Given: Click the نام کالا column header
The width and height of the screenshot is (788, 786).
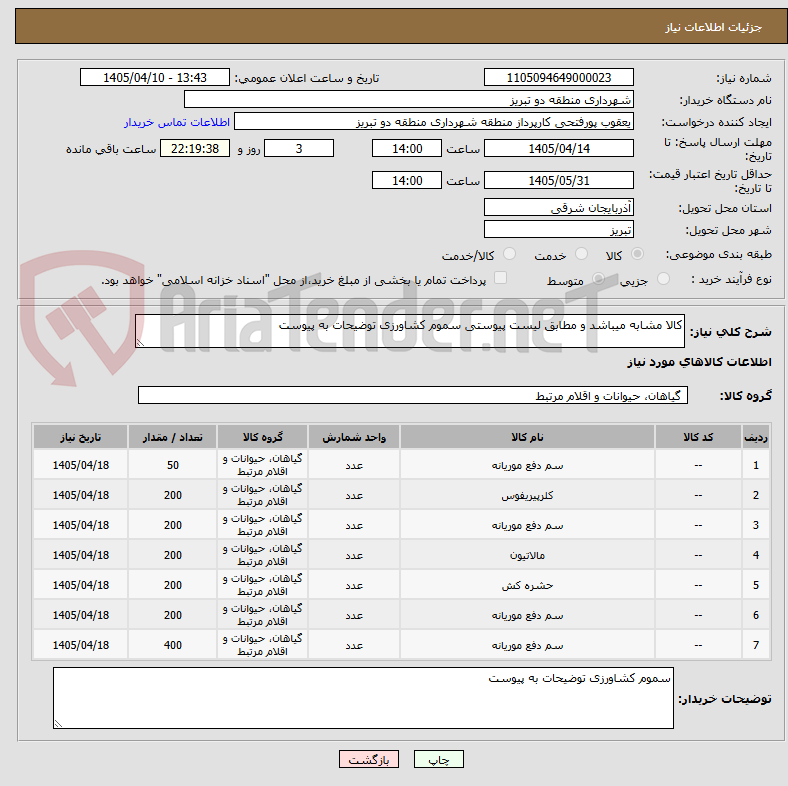Looking at the screenshot, I should coord(527,437).
